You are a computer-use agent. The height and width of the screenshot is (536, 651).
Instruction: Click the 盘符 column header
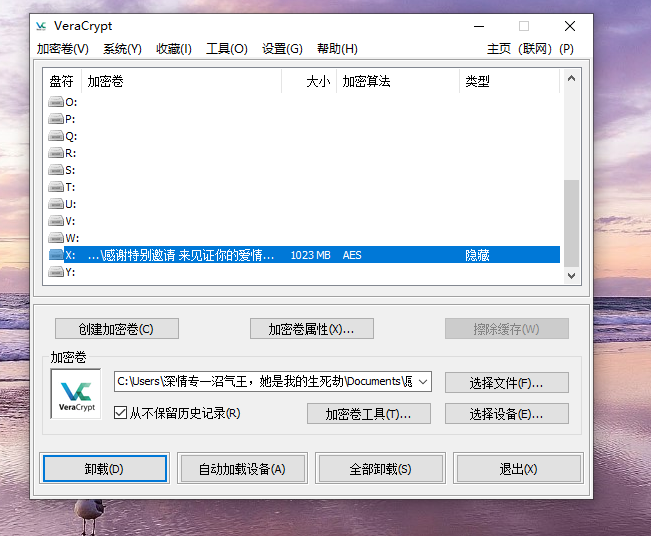(62, 81)
